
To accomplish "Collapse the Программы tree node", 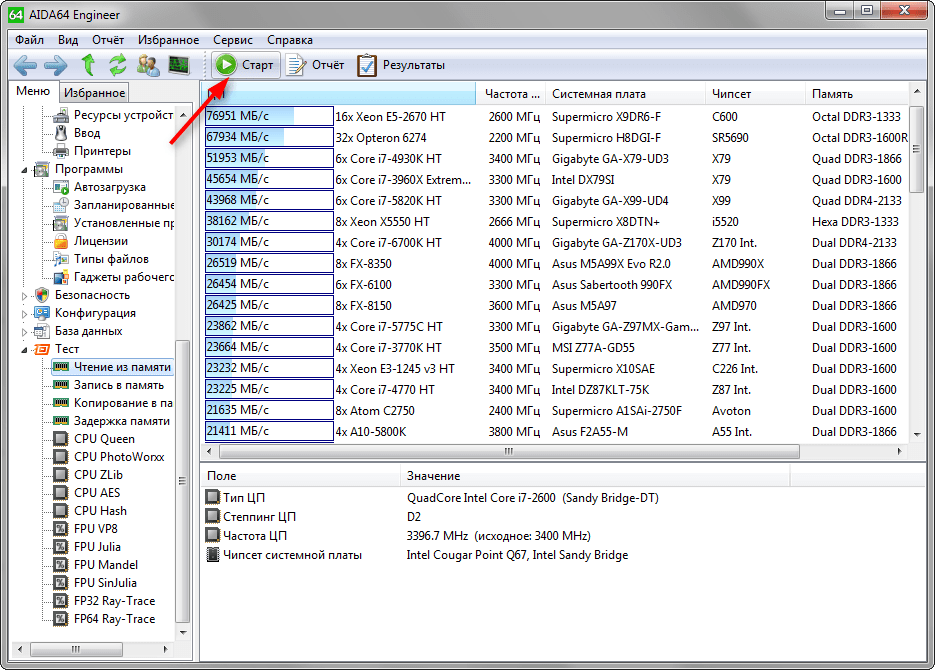I will [x=26, y=170].
